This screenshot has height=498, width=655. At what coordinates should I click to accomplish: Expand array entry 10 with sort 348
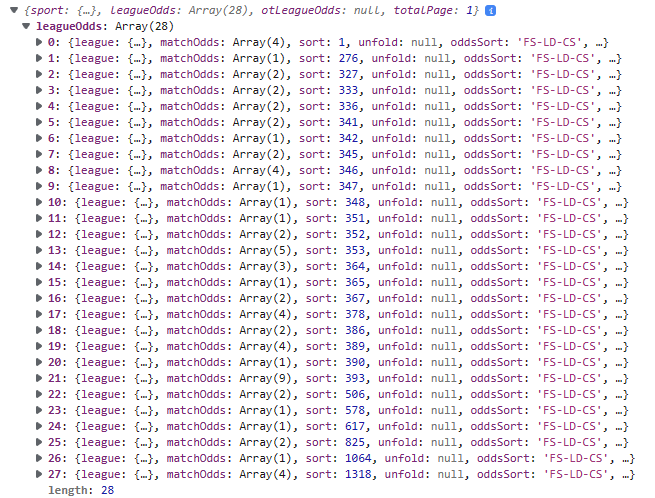(39, 202)
